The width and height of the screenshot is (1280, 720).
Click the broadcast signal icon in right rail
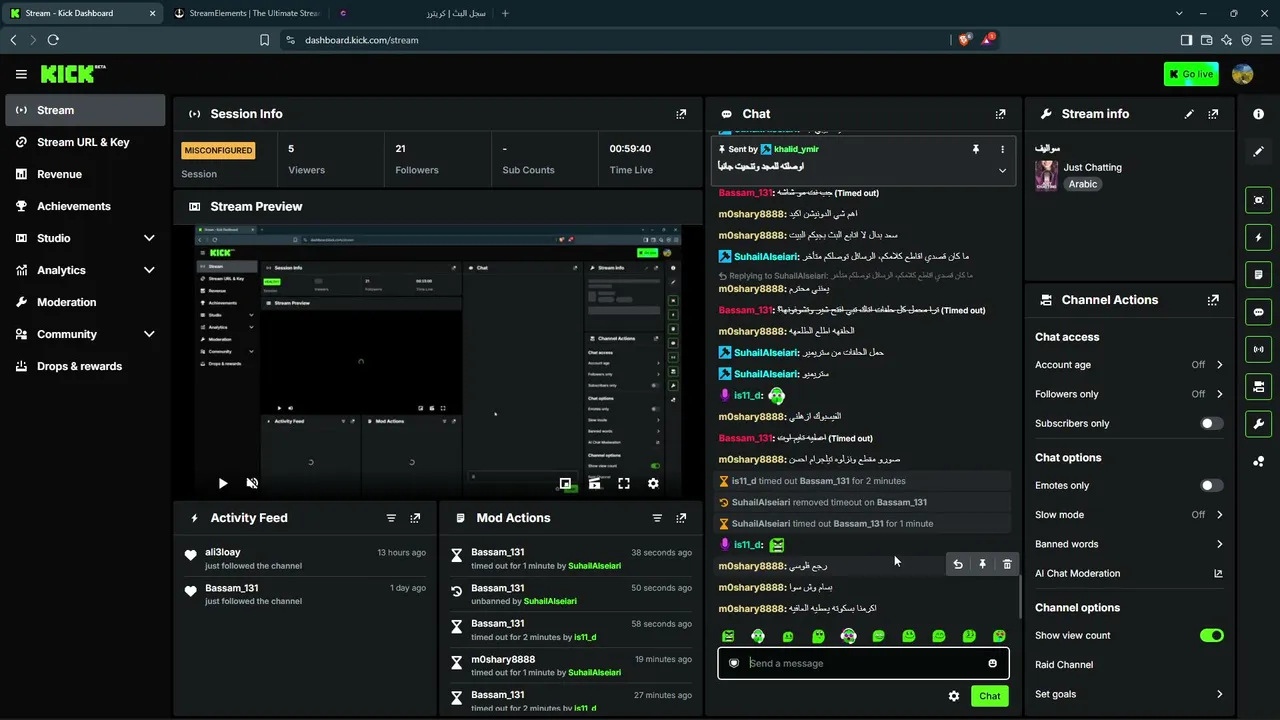click(x=1258, y=349)
